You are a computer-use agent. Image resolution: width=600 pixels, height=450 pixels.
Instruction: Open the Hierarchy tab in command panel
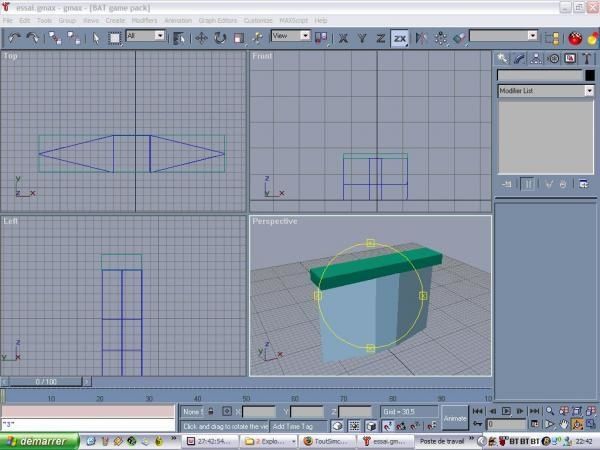click(x=536, y=59)
